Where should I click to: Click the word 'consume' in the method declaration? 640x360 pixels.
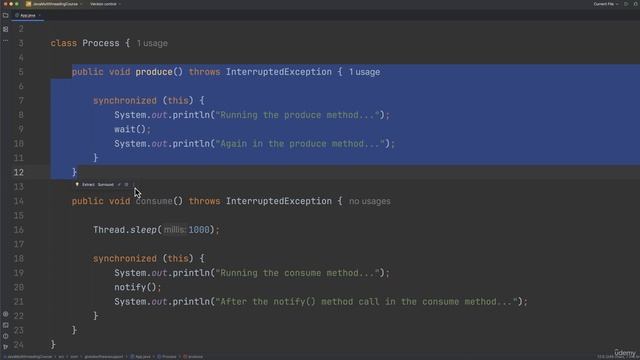pos(154,201)
